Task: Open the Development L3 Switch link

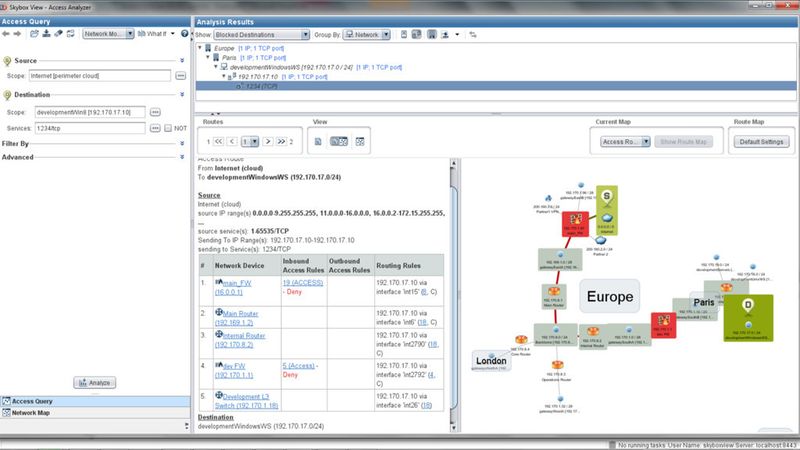Action: tap(246, 401)
